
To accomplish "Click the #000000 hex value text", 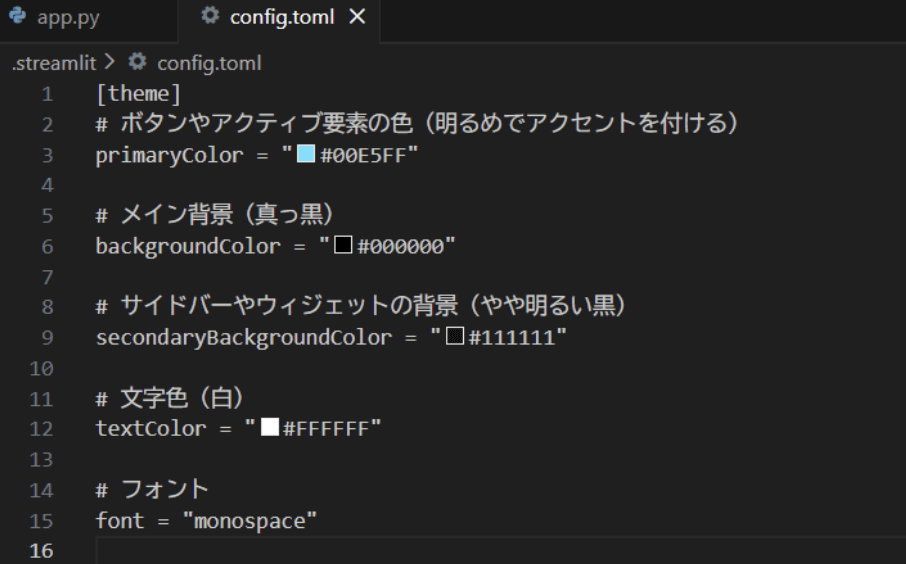I will coord(400,247).
